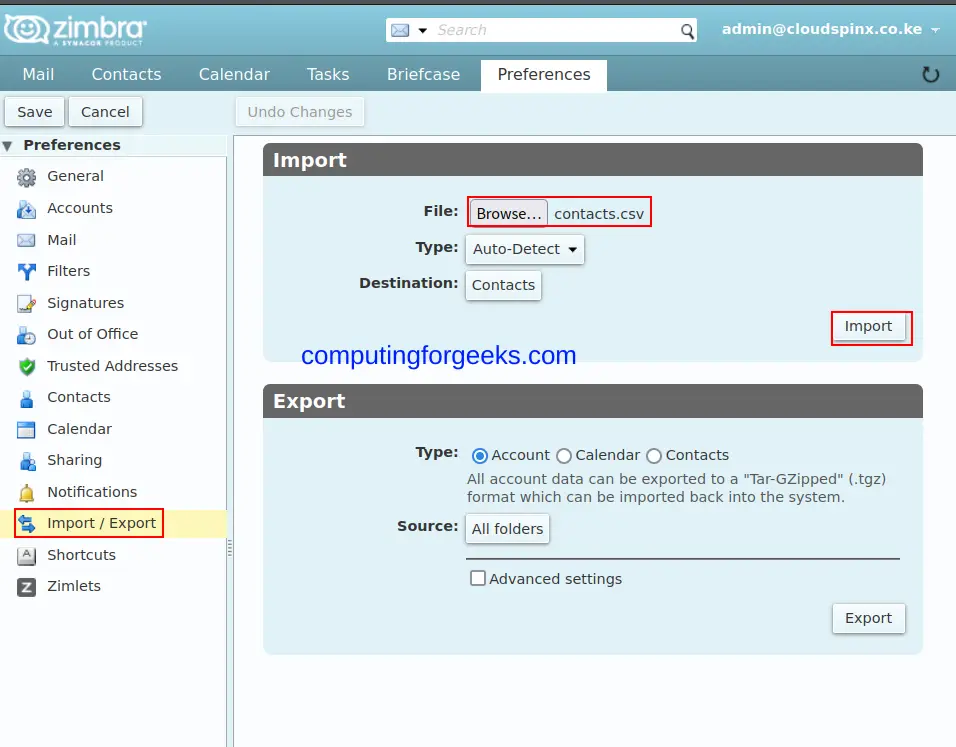This screenshot has width=956, height=747.
Task: Click the Accounts icon in the sidebar
Action: [x=26, y=209]
